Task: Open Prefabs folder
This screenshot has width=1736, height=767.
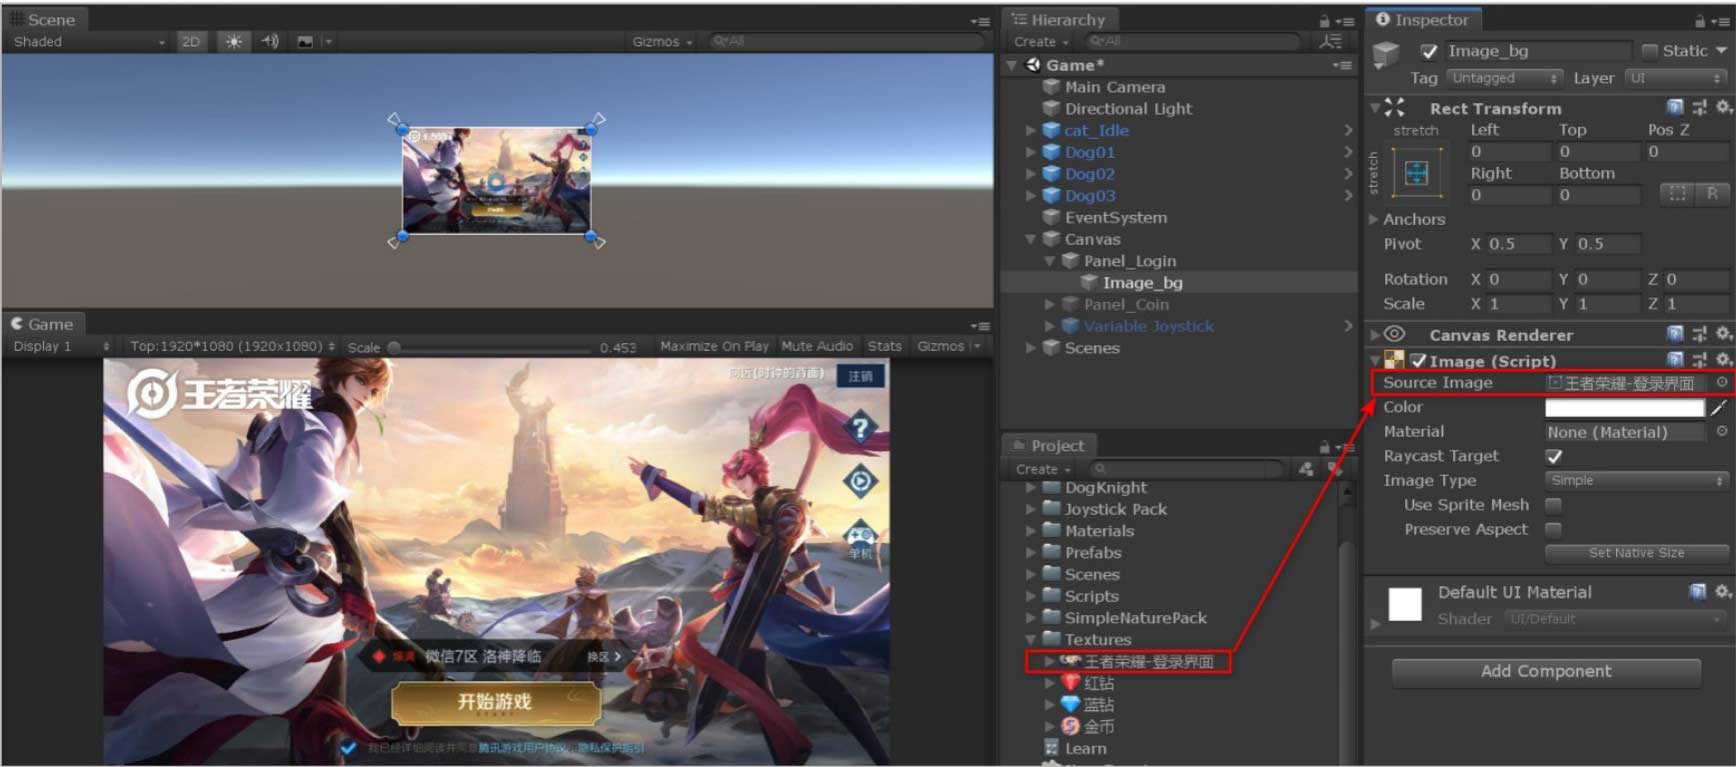Action: (1092, 552)
